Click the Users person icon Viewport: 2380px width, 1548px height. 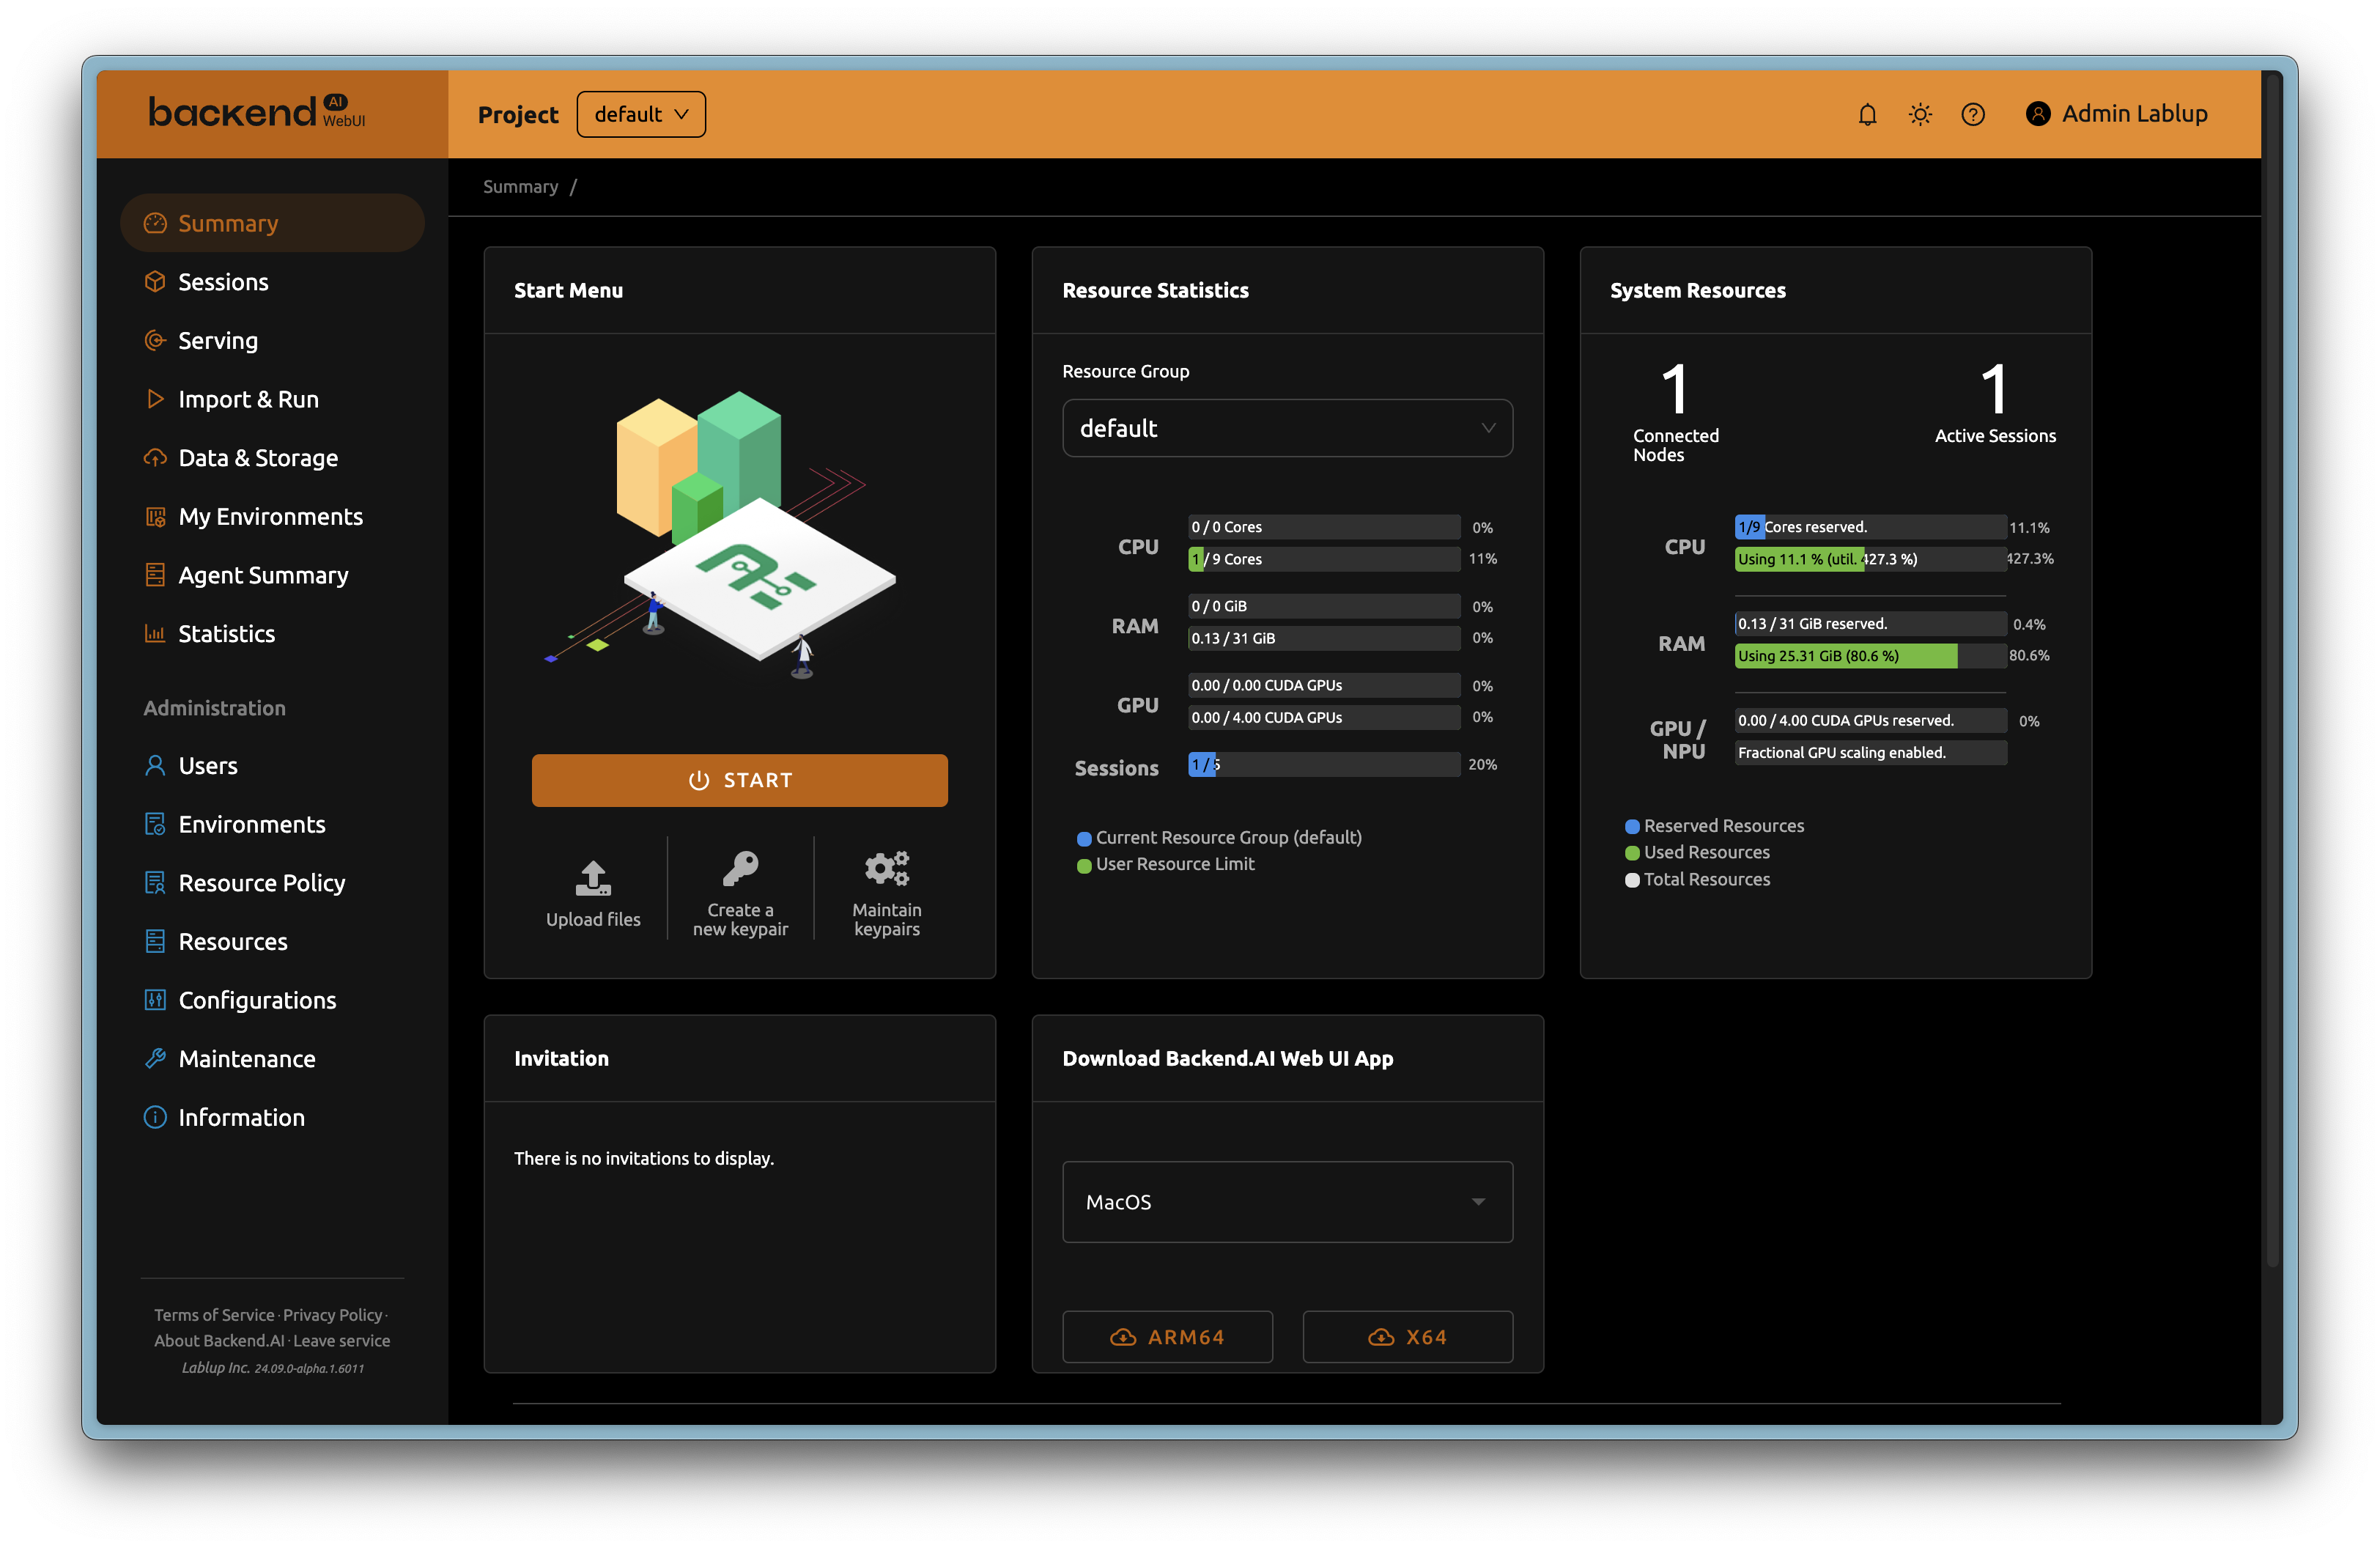pyautogui.click(x=155, y=766)
